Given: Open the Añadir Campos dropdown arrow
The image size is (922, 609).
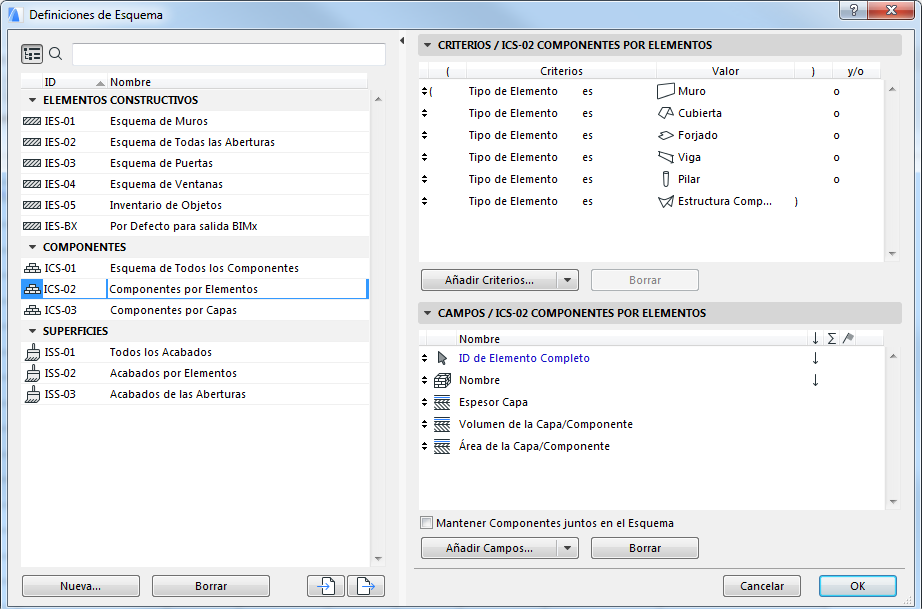Looking at the screenshot, I should tap(568, 548).
